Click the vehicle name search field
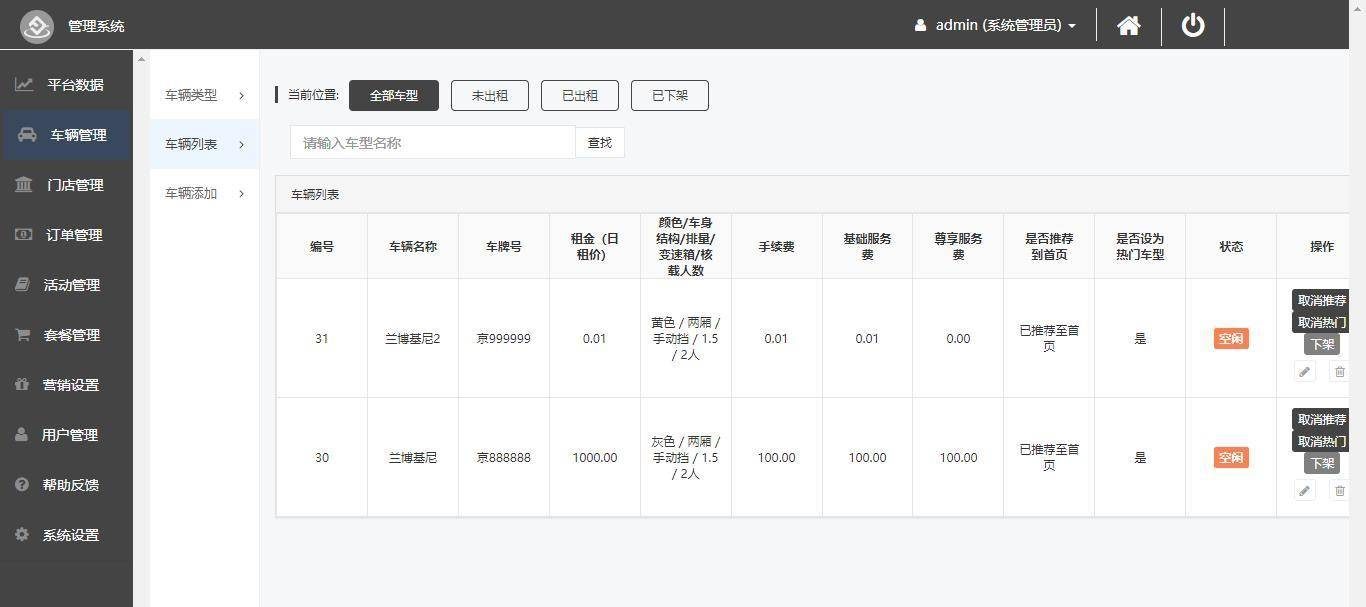The image size is (1366, 607). click(x=432, y=143)
